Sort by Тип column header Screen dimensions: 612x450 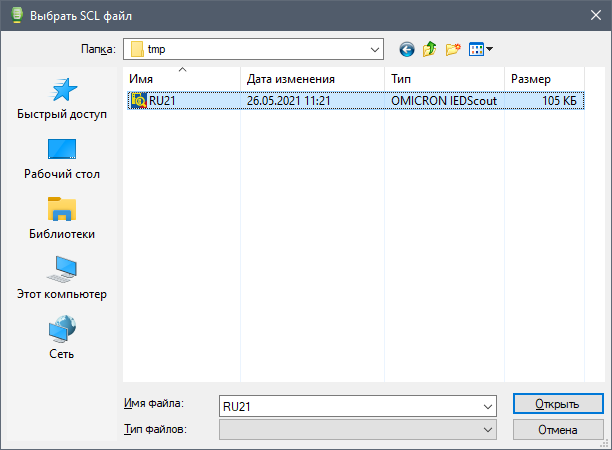click(x=444, y=78)
